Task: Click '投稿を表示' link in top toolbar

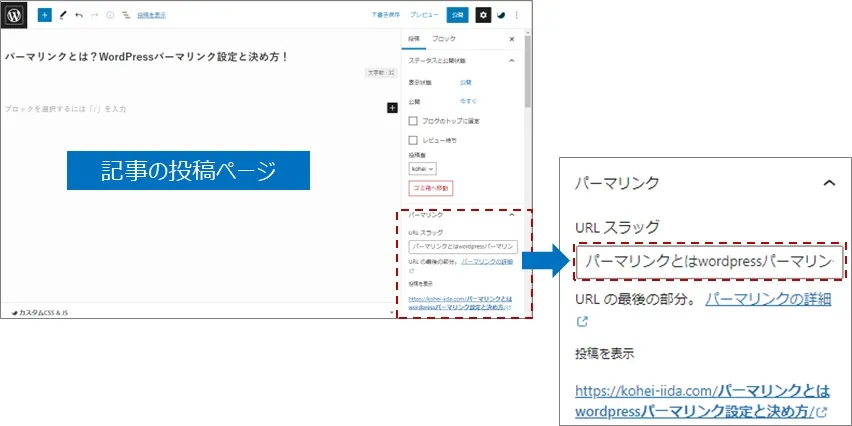Action: [152, 15]
